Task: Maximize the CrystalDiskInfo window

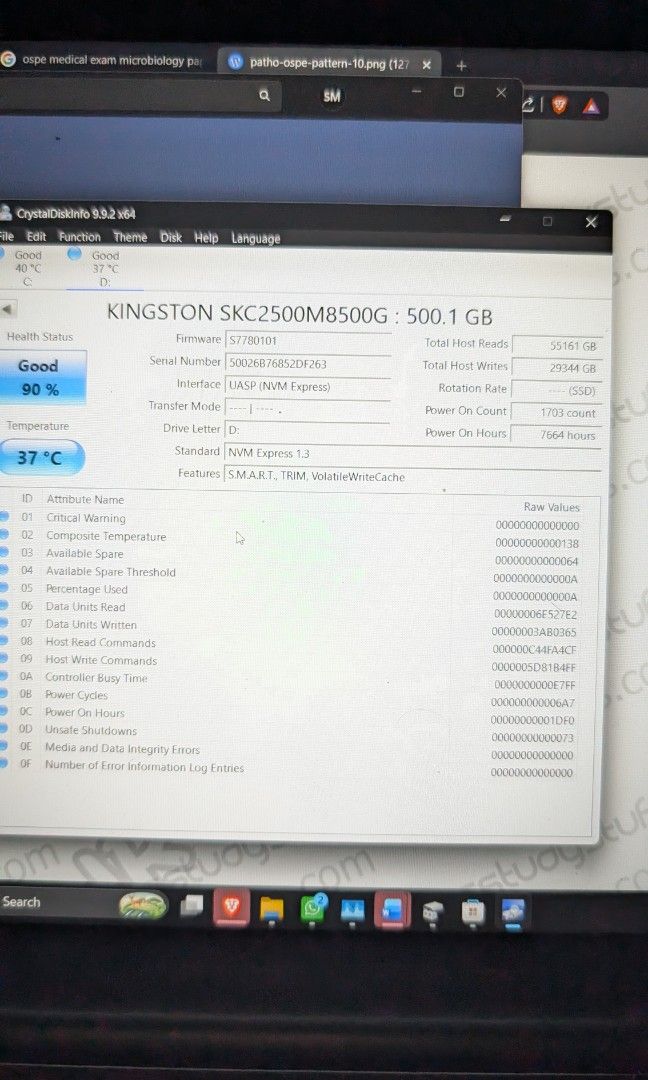Action: [x=547, y=221]
